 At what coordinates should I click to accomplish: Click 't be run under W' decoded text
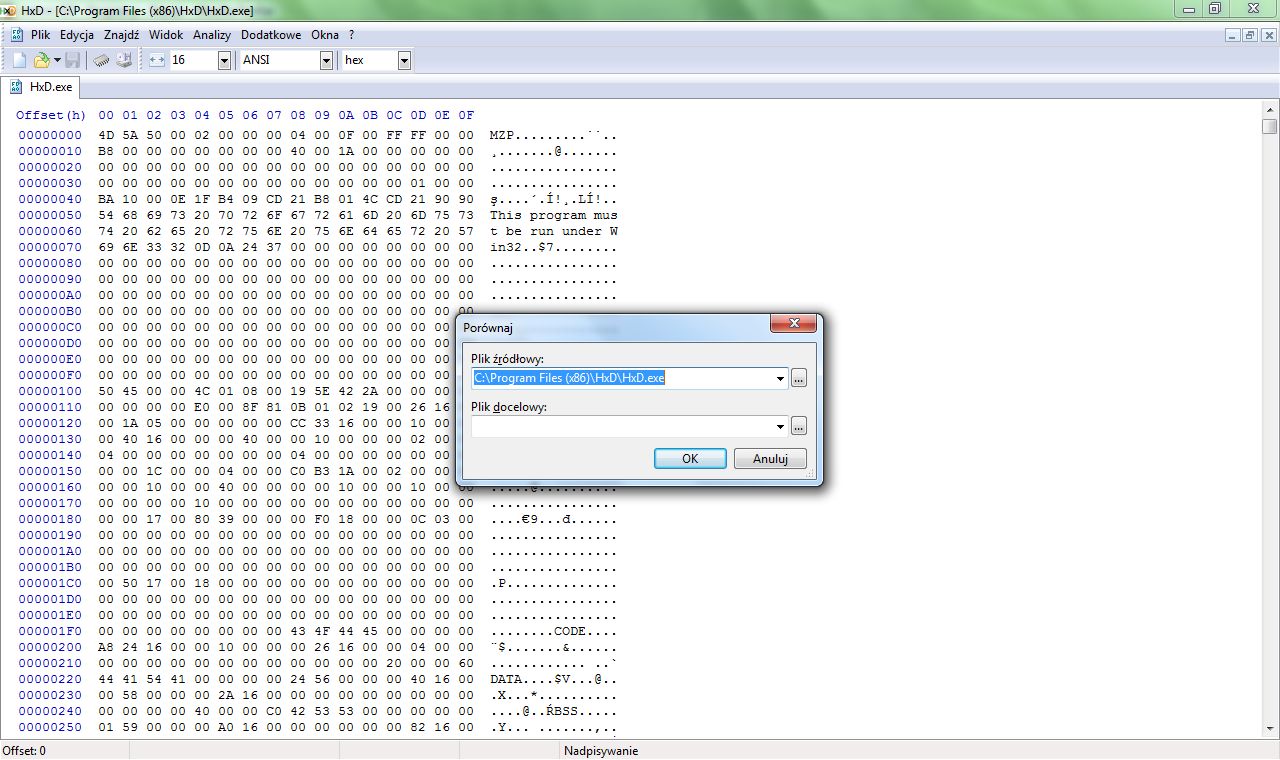pos(554,231)
